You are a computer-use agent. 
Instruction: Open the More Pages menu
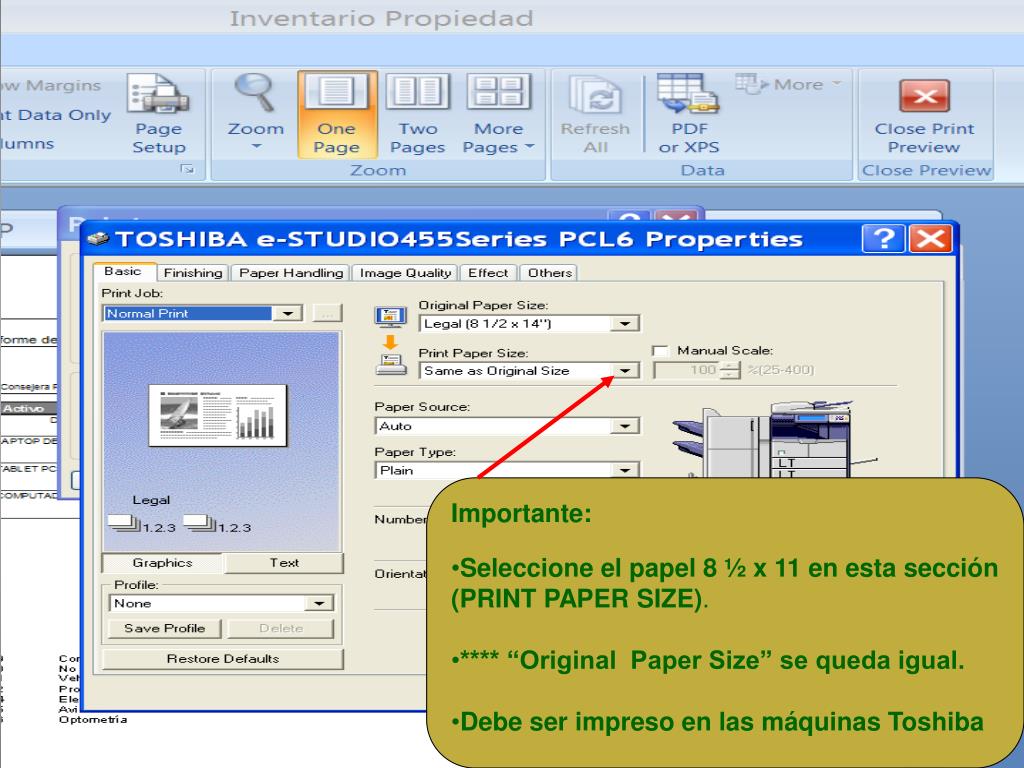[498, 114]
